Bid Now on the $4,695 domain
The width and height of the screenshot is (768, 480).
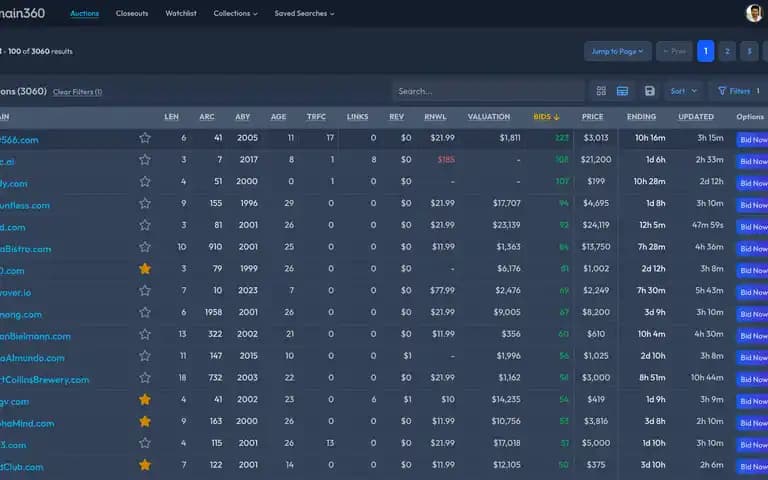tap(753, 205)
